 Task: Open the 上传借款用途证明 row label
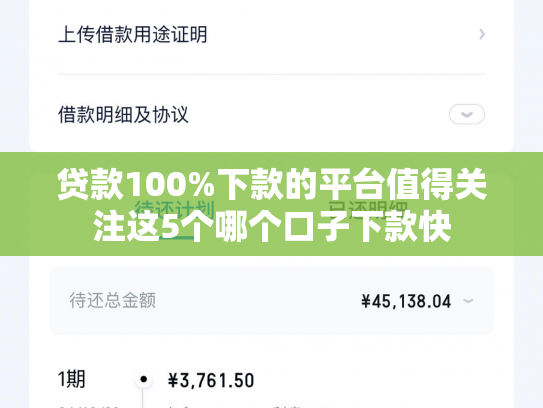(133, 34)
